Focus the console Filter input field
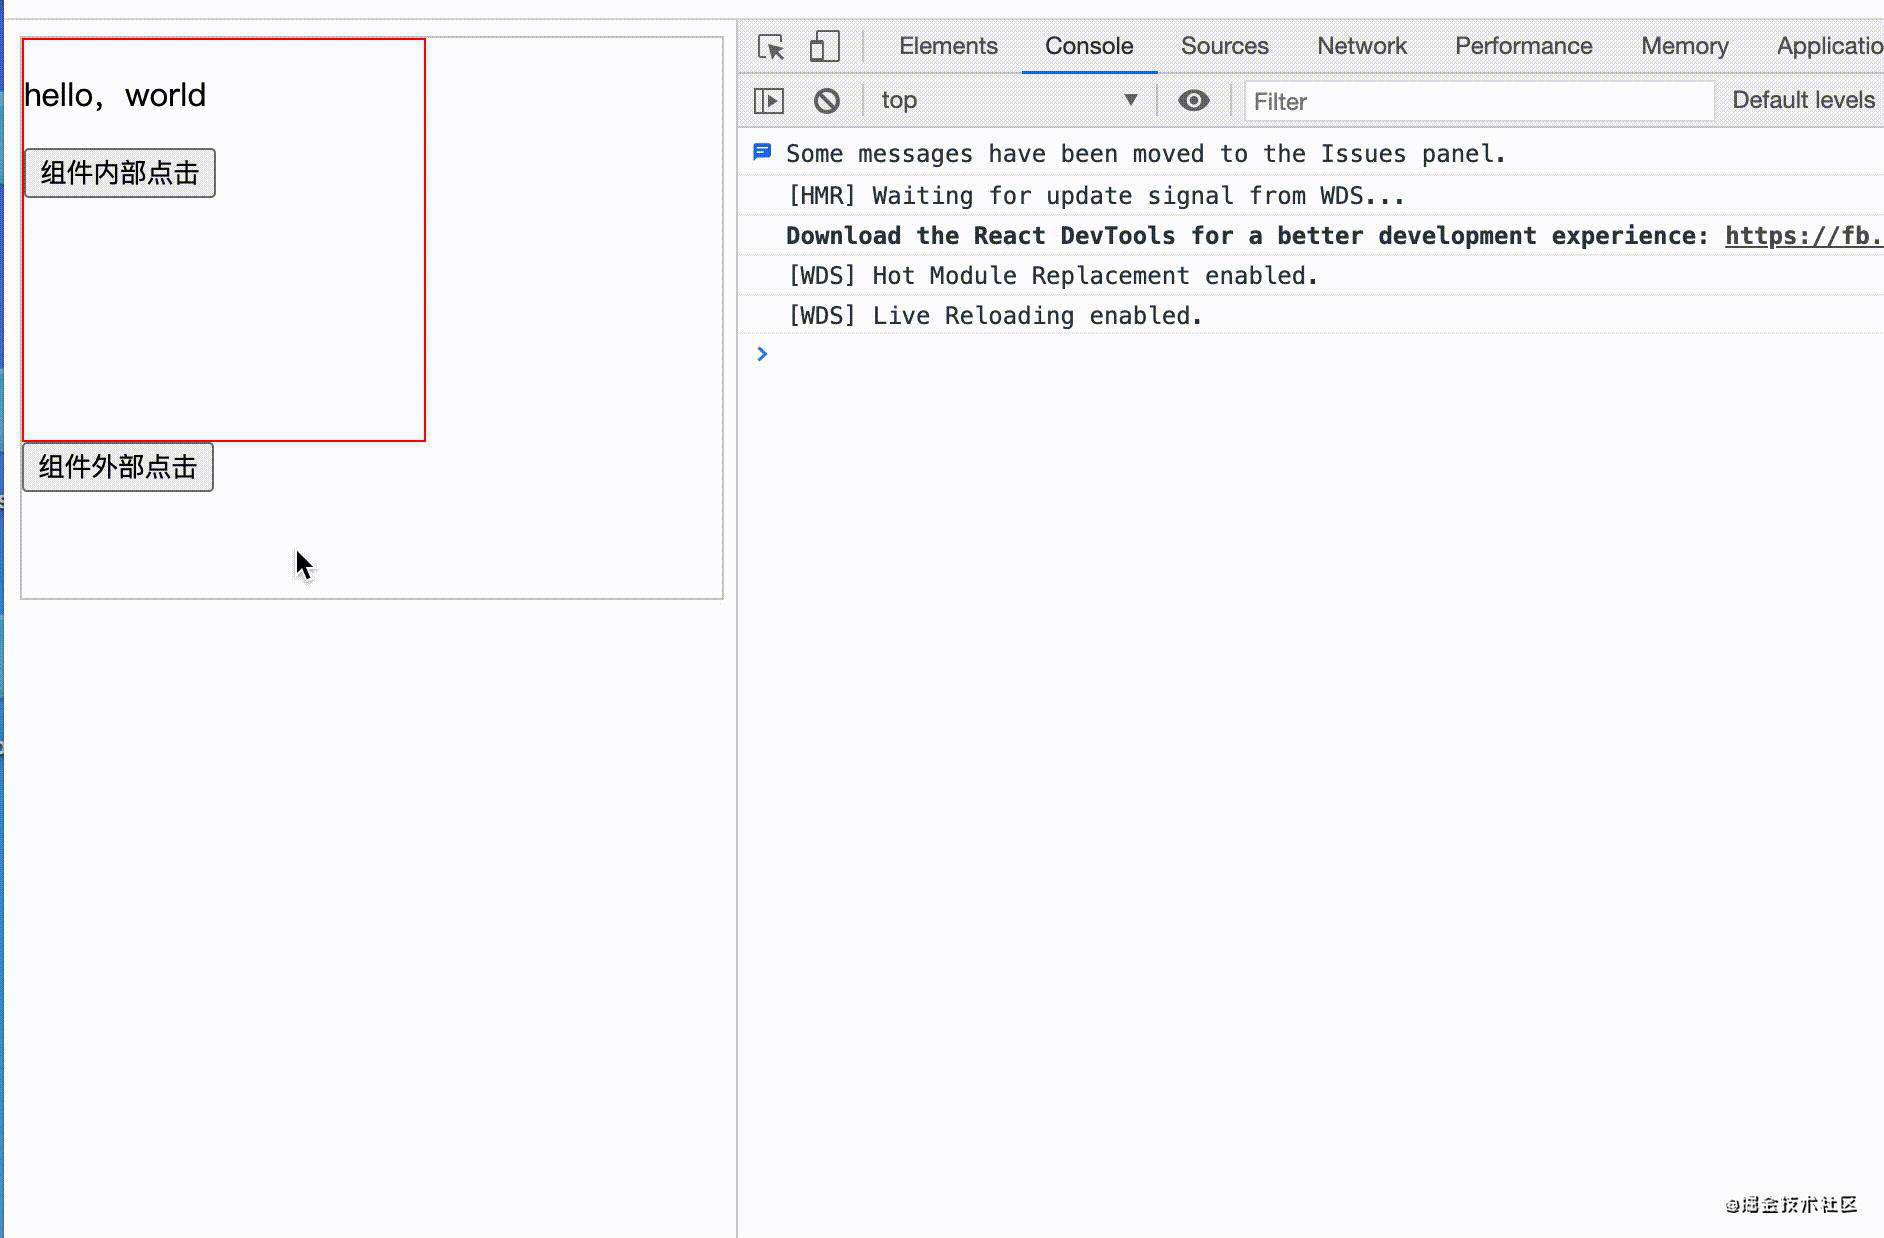Image resolution: width=1884 pixels, height=1238 pixels. tap(1479, 101)
